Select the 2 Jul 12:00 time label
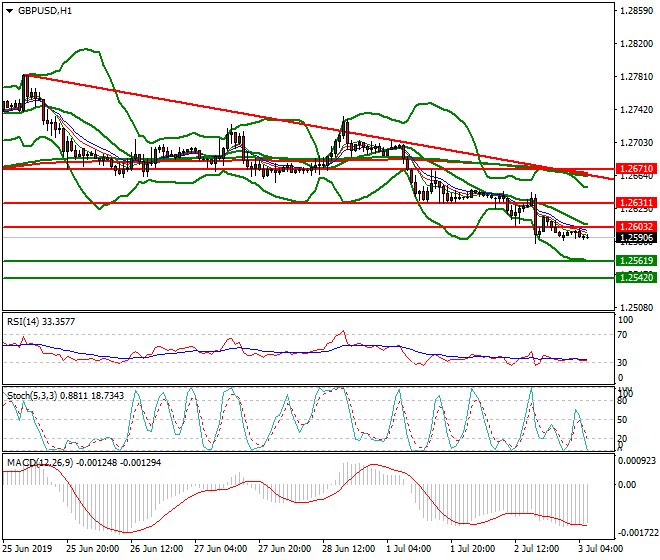 point(537,549)
